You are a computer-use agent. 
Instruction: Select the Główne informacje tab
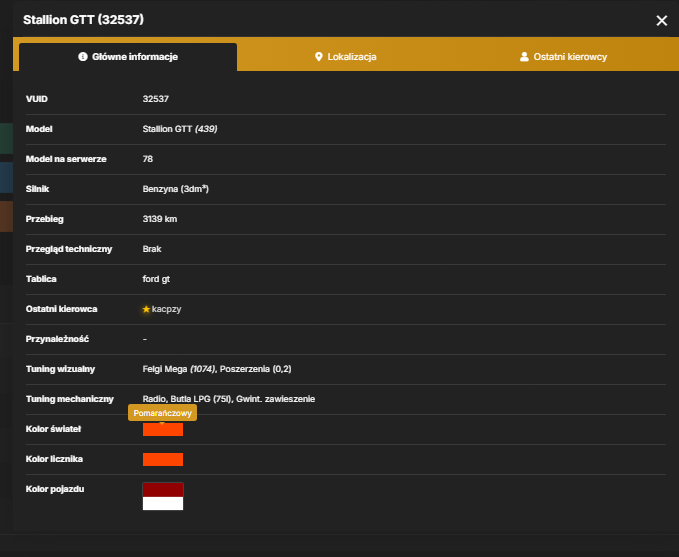[x=128, y=57]
